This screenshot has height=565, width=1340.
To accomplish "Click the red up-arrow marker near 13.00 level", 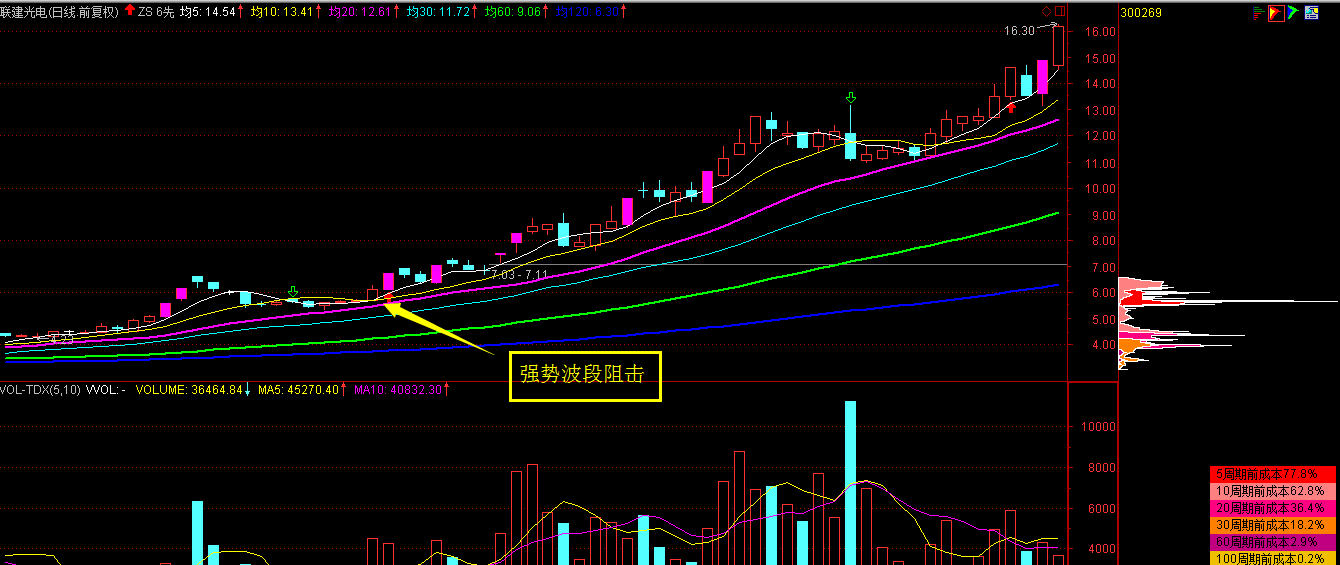I will (1011, 107).
